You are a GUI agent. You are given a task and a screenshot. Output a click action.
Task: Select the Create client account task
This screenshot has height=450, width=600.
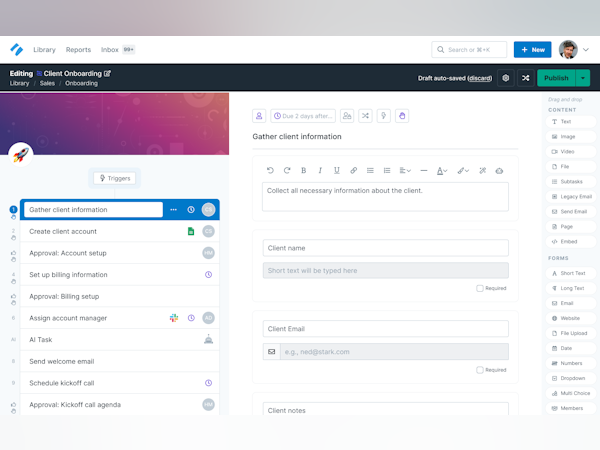(x=120, y=231)
